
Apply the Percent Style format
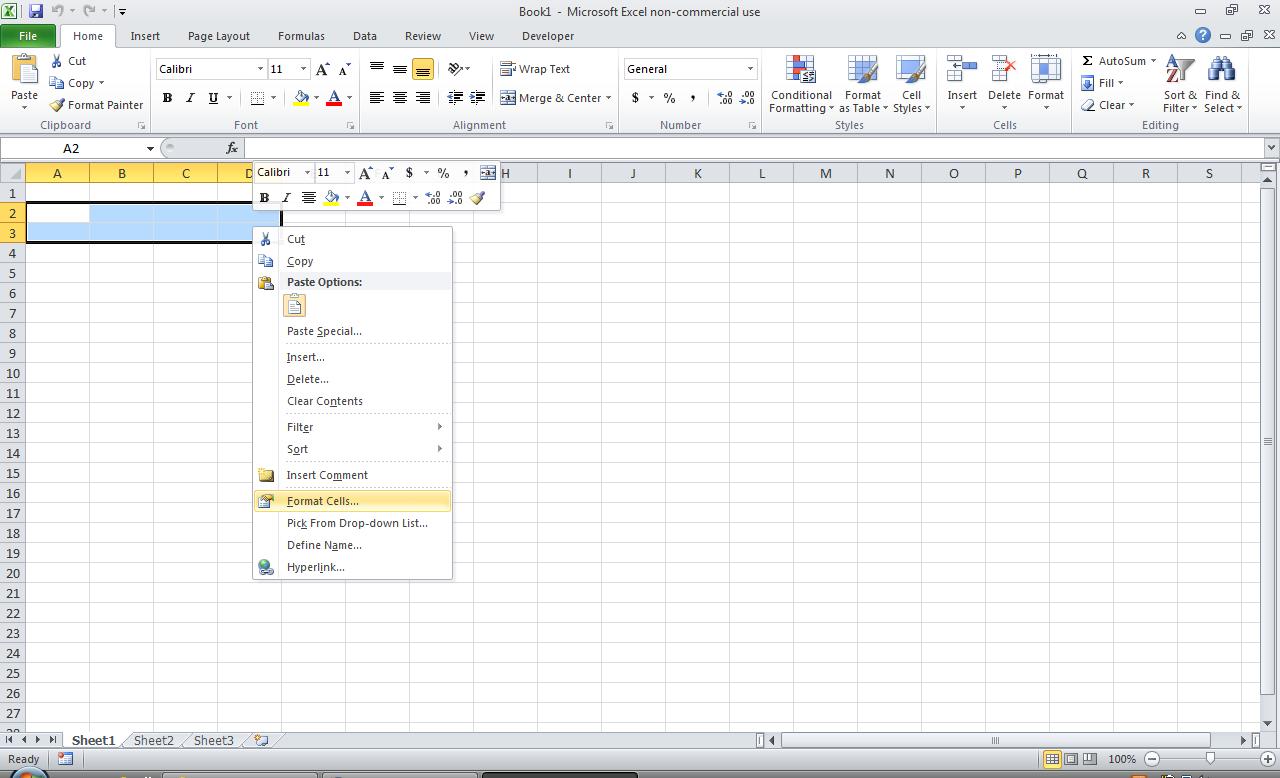click(667, 98)
